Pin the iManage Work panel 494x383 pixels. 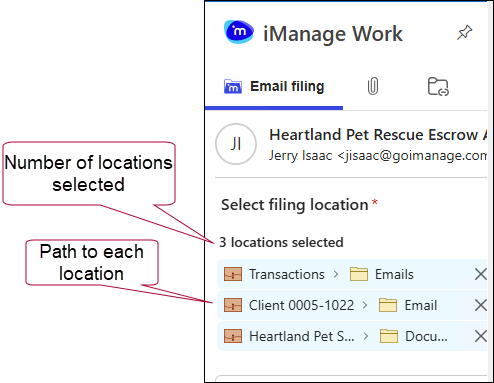coord(464,32)
